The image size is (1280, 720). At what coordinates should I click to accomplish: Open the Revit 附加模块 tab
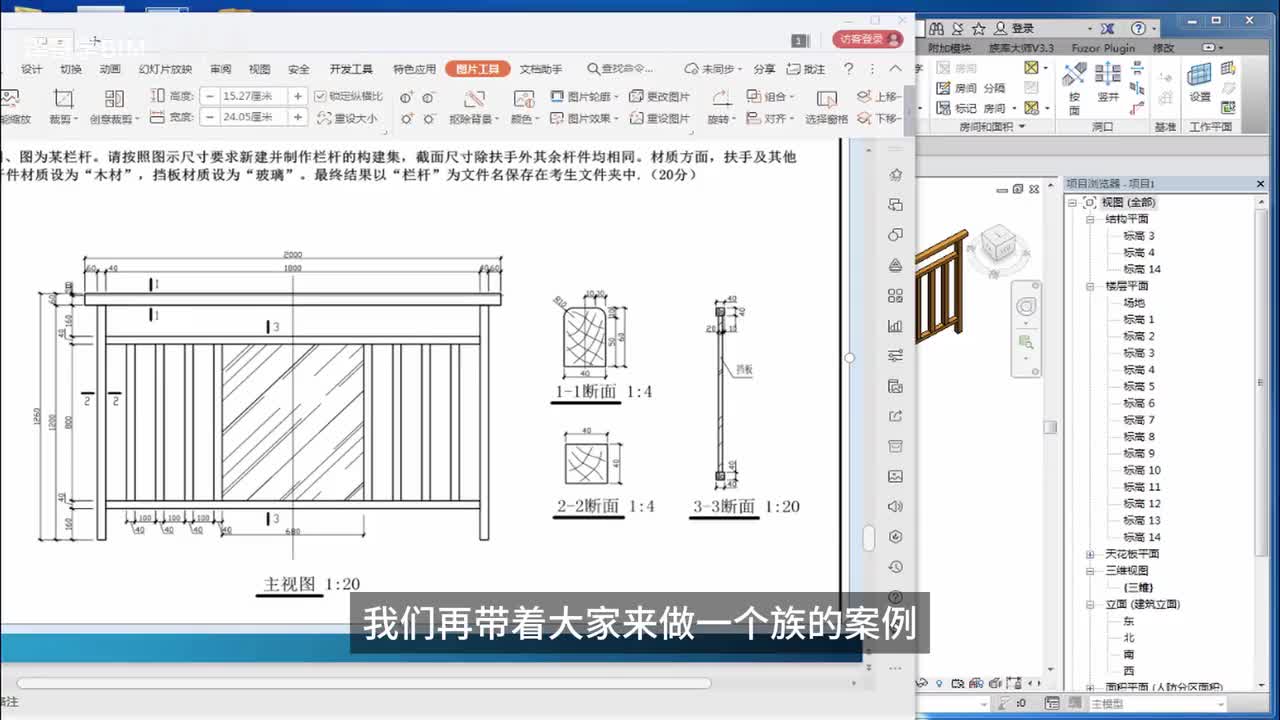pyautogui.click(x=949, y=48)
